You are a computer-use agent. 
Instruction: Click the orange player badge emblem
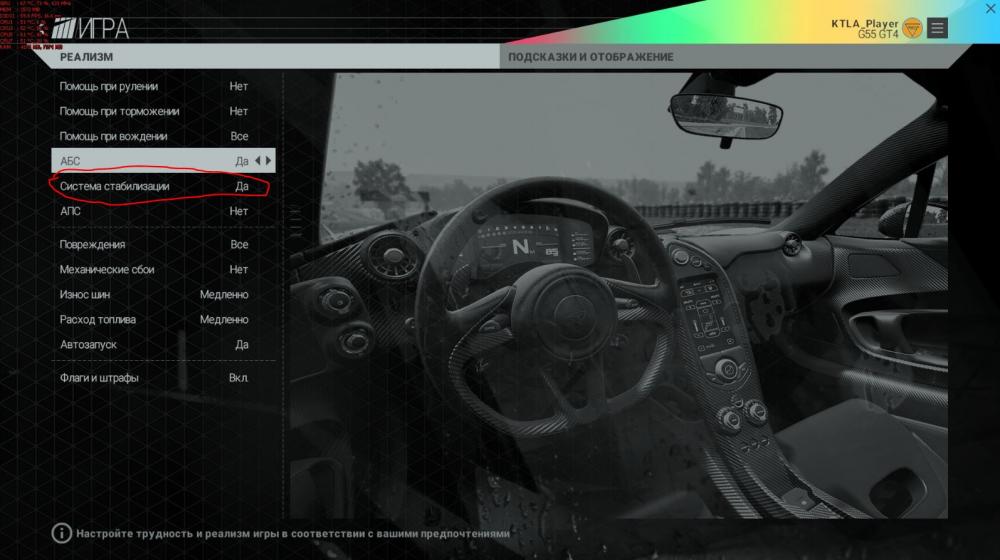click(911, 29)
